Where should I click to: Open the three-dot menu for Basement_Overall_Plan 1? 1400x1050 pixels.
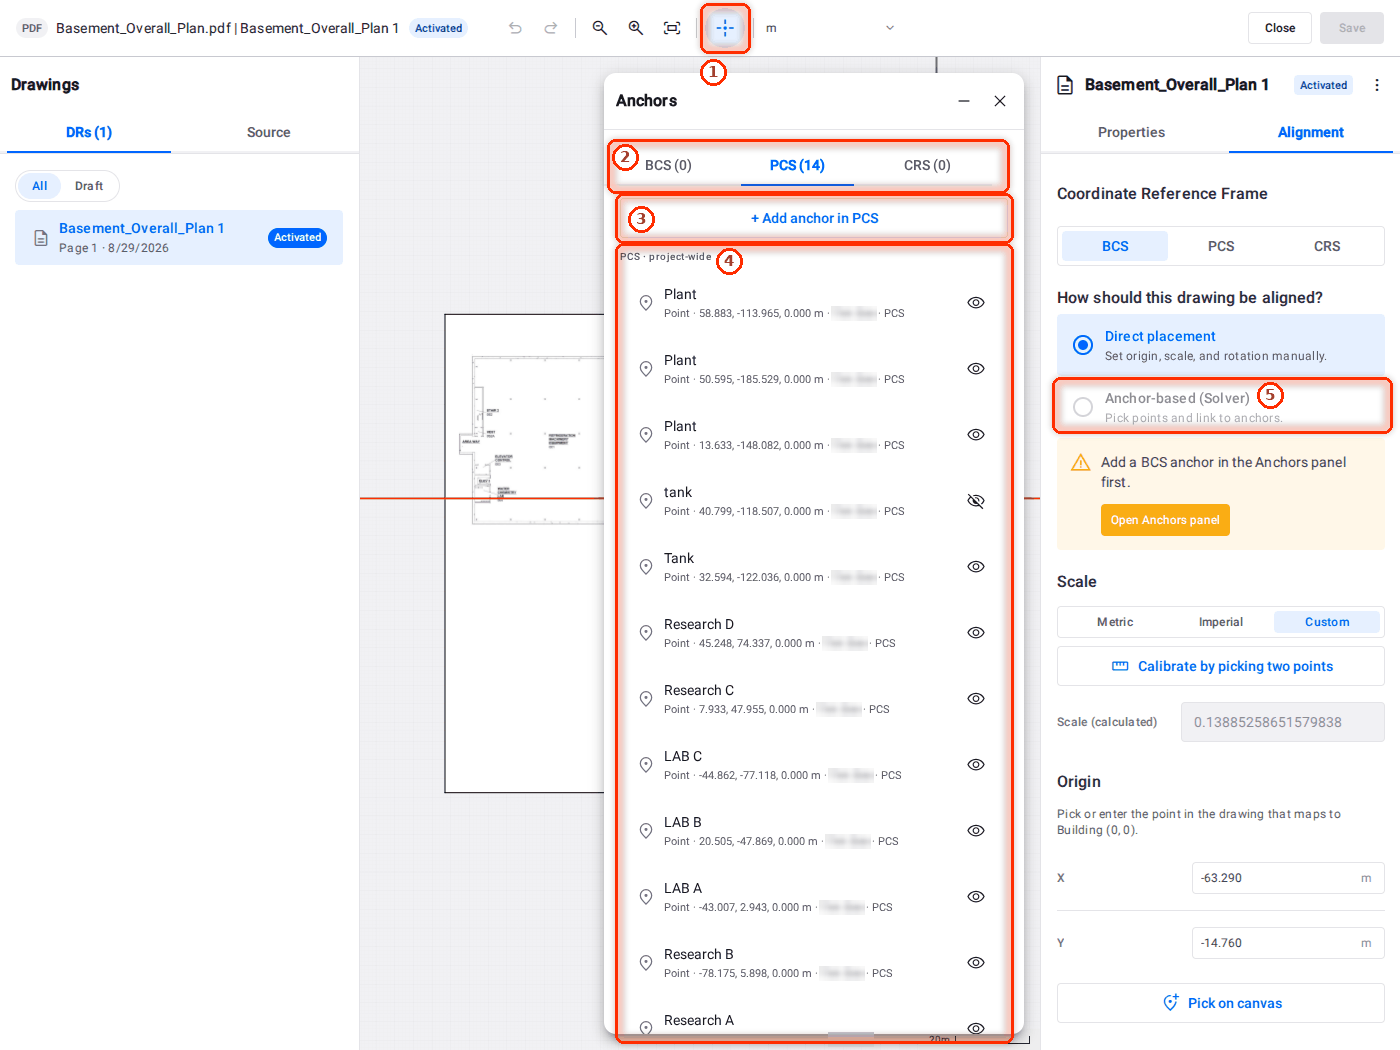click(1377, 85)
